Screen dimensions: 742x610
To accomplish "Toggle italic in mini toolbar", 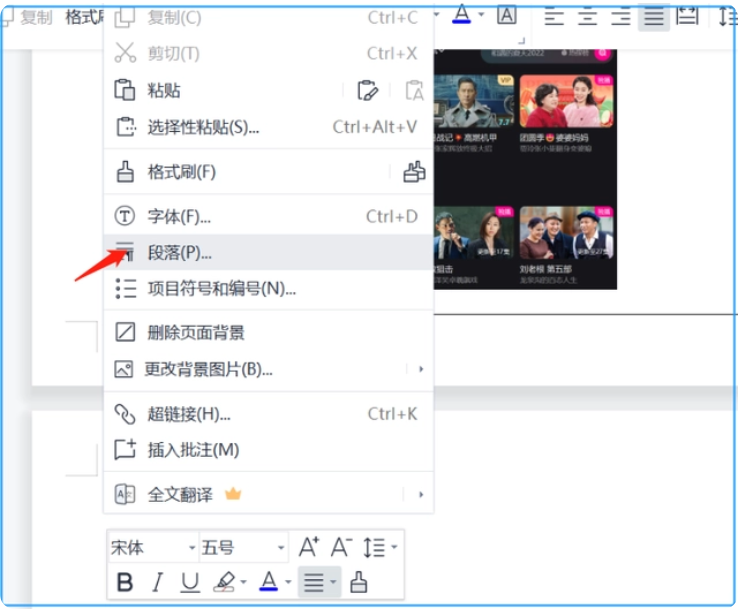I will pos(158,582).
